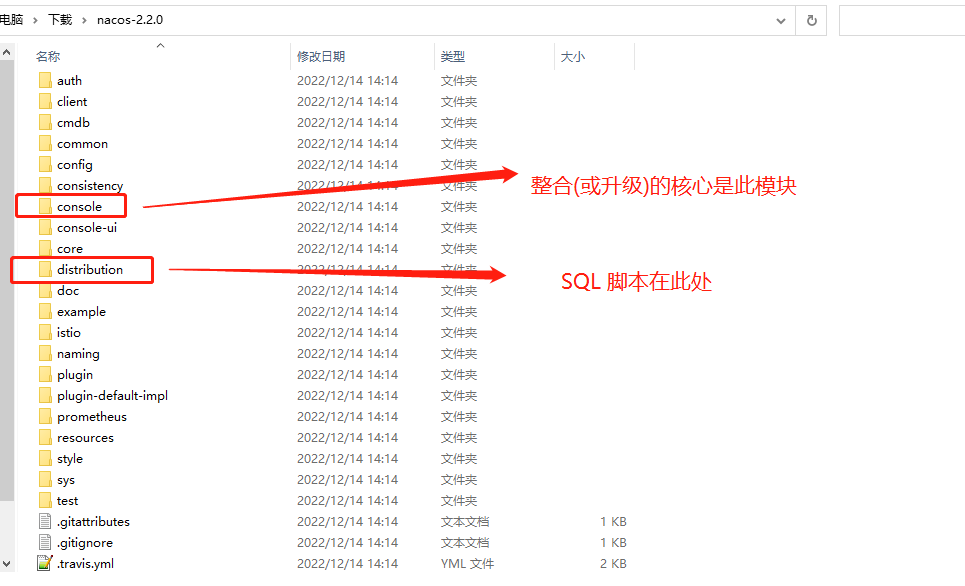The image size is (965, 586).
Task: Click the cmdb folder icon
Action: (45, 122)
